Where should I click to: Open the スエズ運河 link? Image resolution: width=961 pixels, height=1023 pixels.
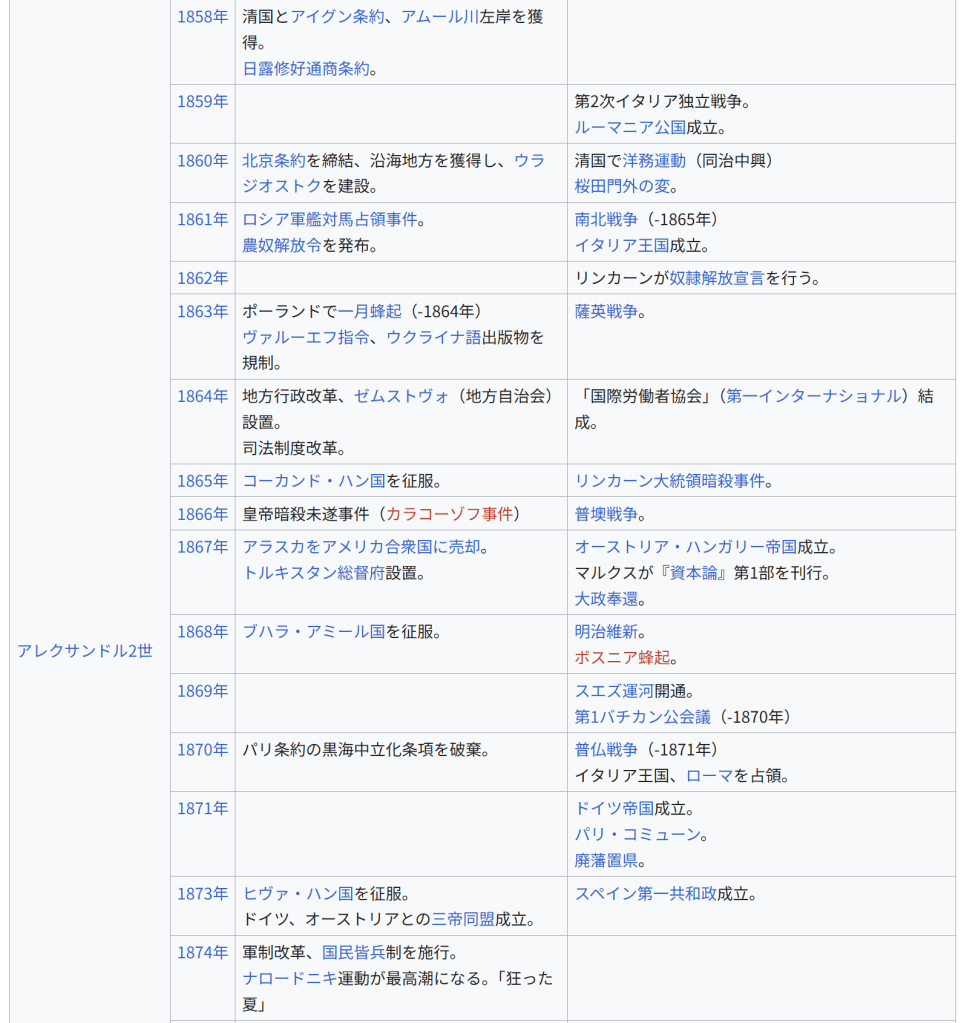coord(614,691)
